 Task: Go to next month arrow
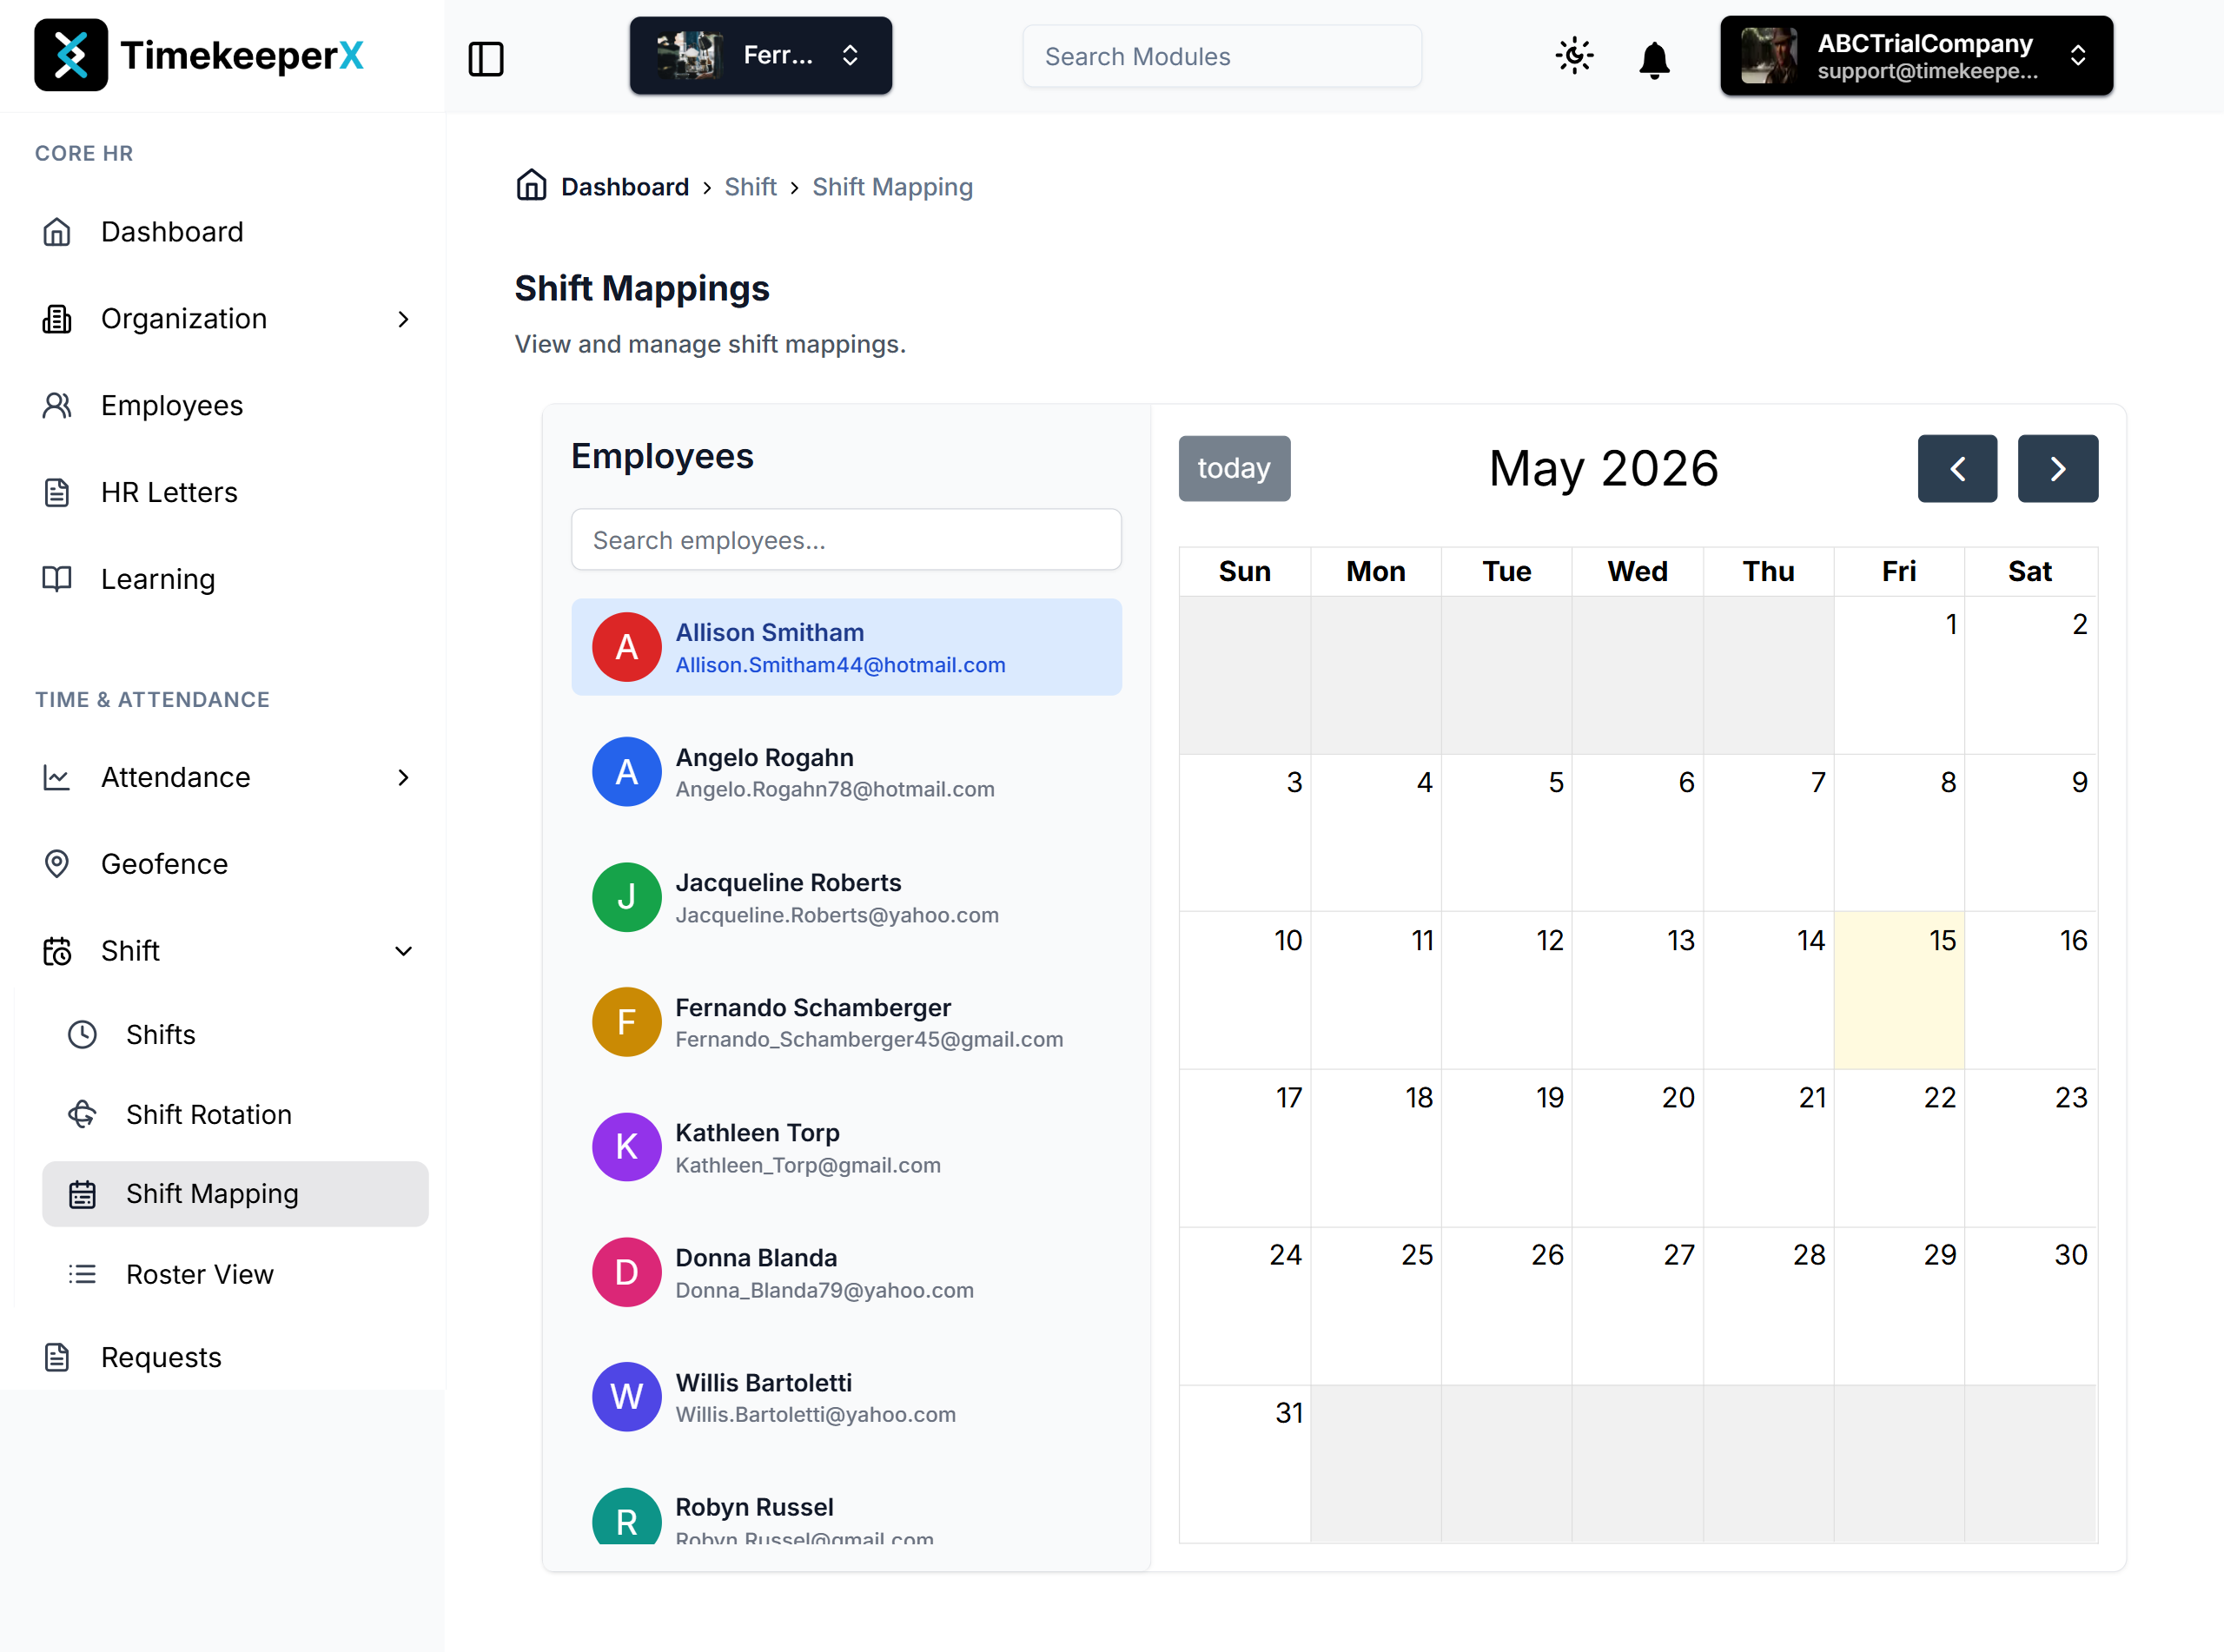click(2057, 468)
